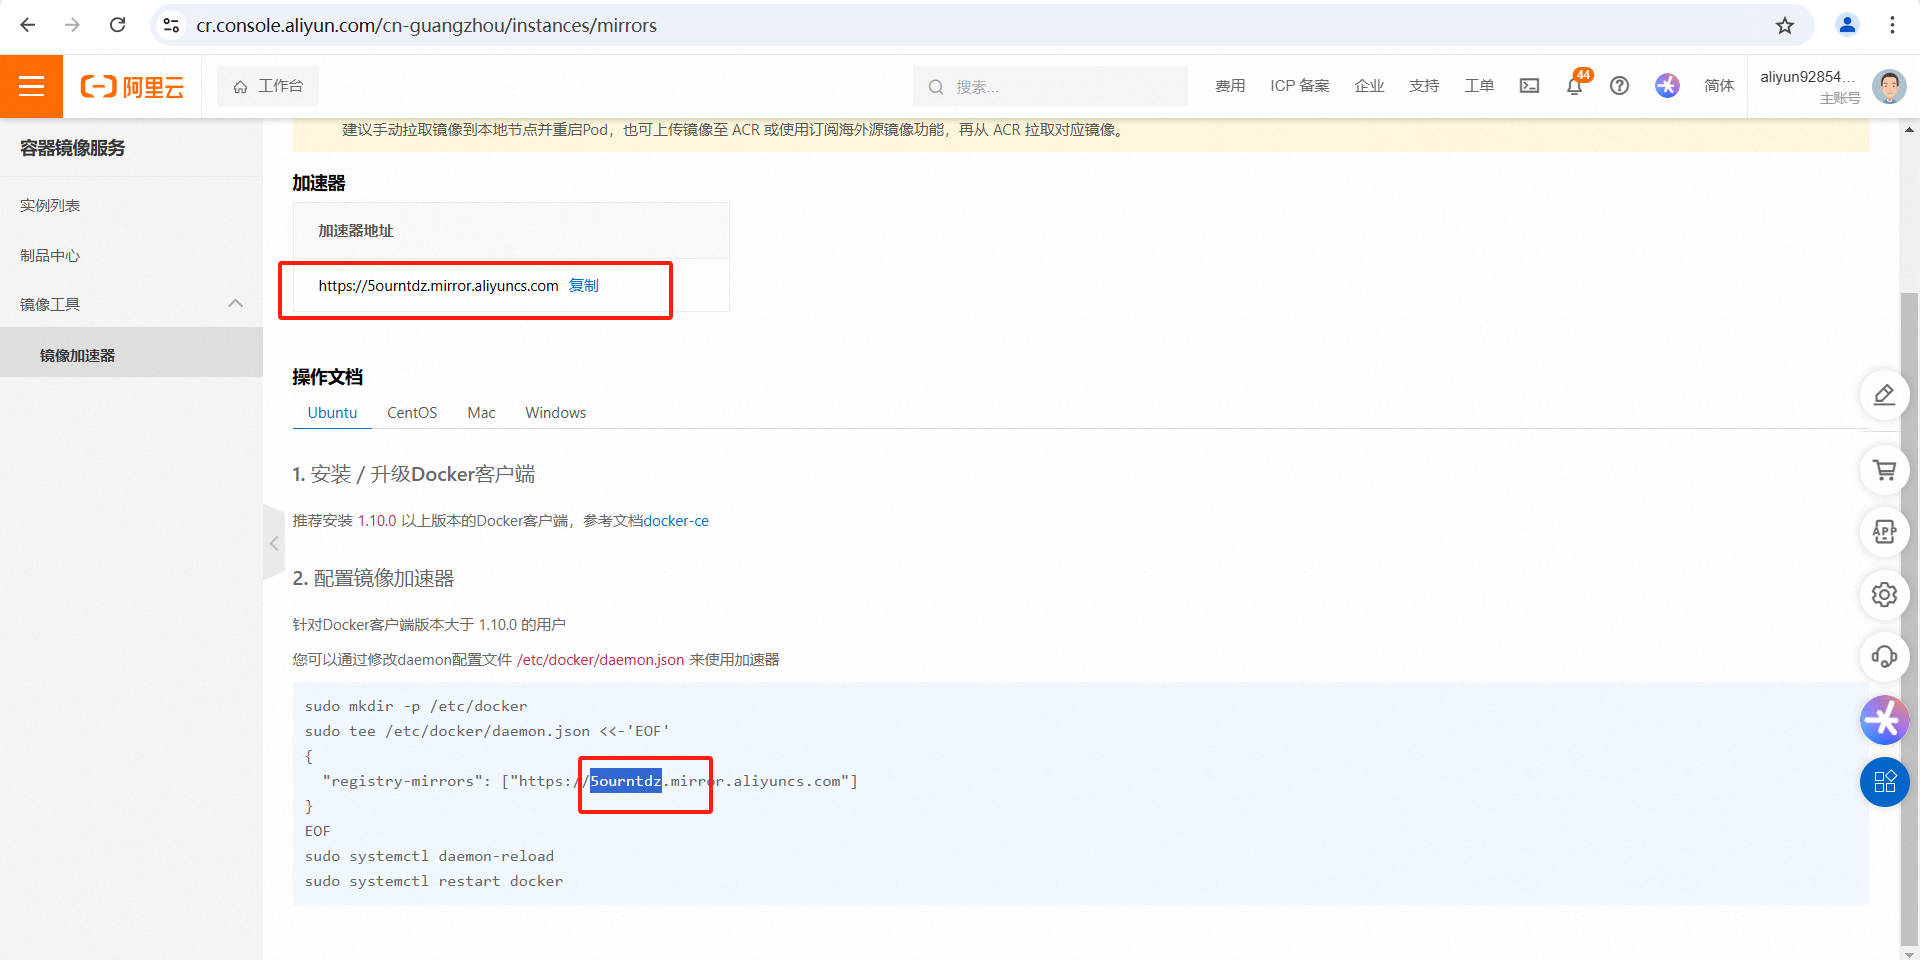Screen dimensions: 1920x960
Task: View site information icon in address bar
Action: pos(172,25)
